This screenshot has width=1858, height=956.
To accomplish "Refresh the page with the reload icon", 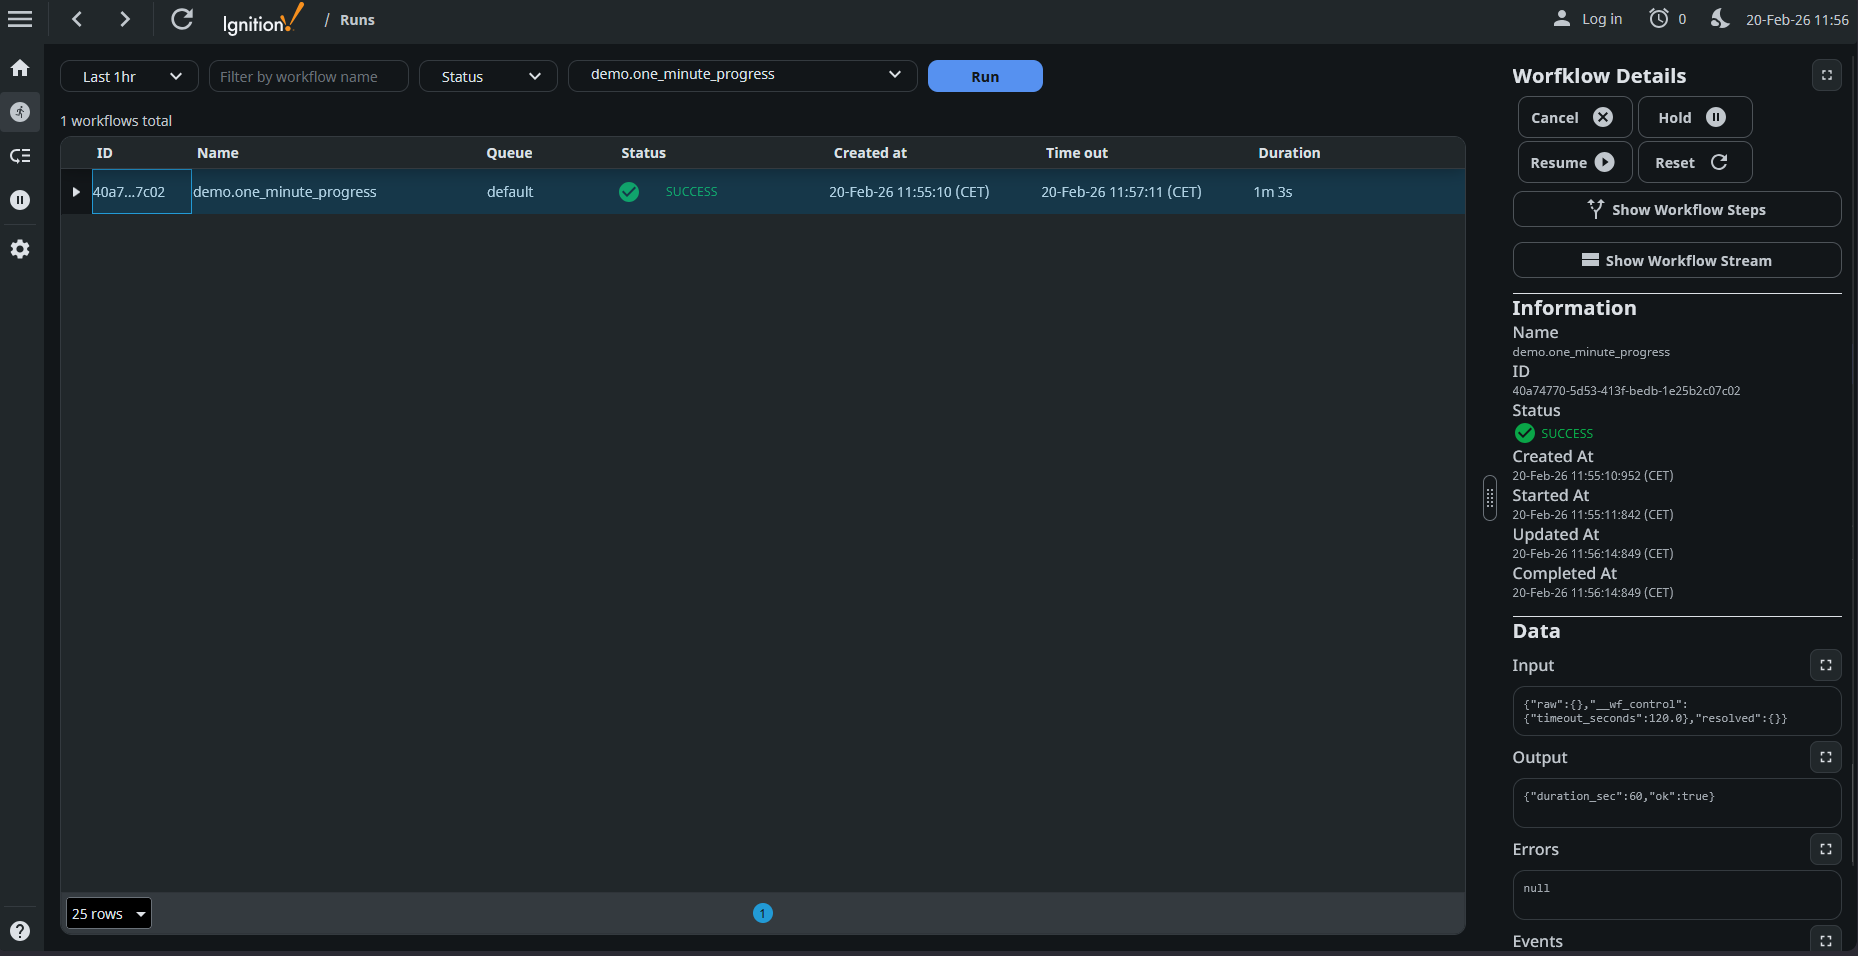I will [x=181, y=19].
